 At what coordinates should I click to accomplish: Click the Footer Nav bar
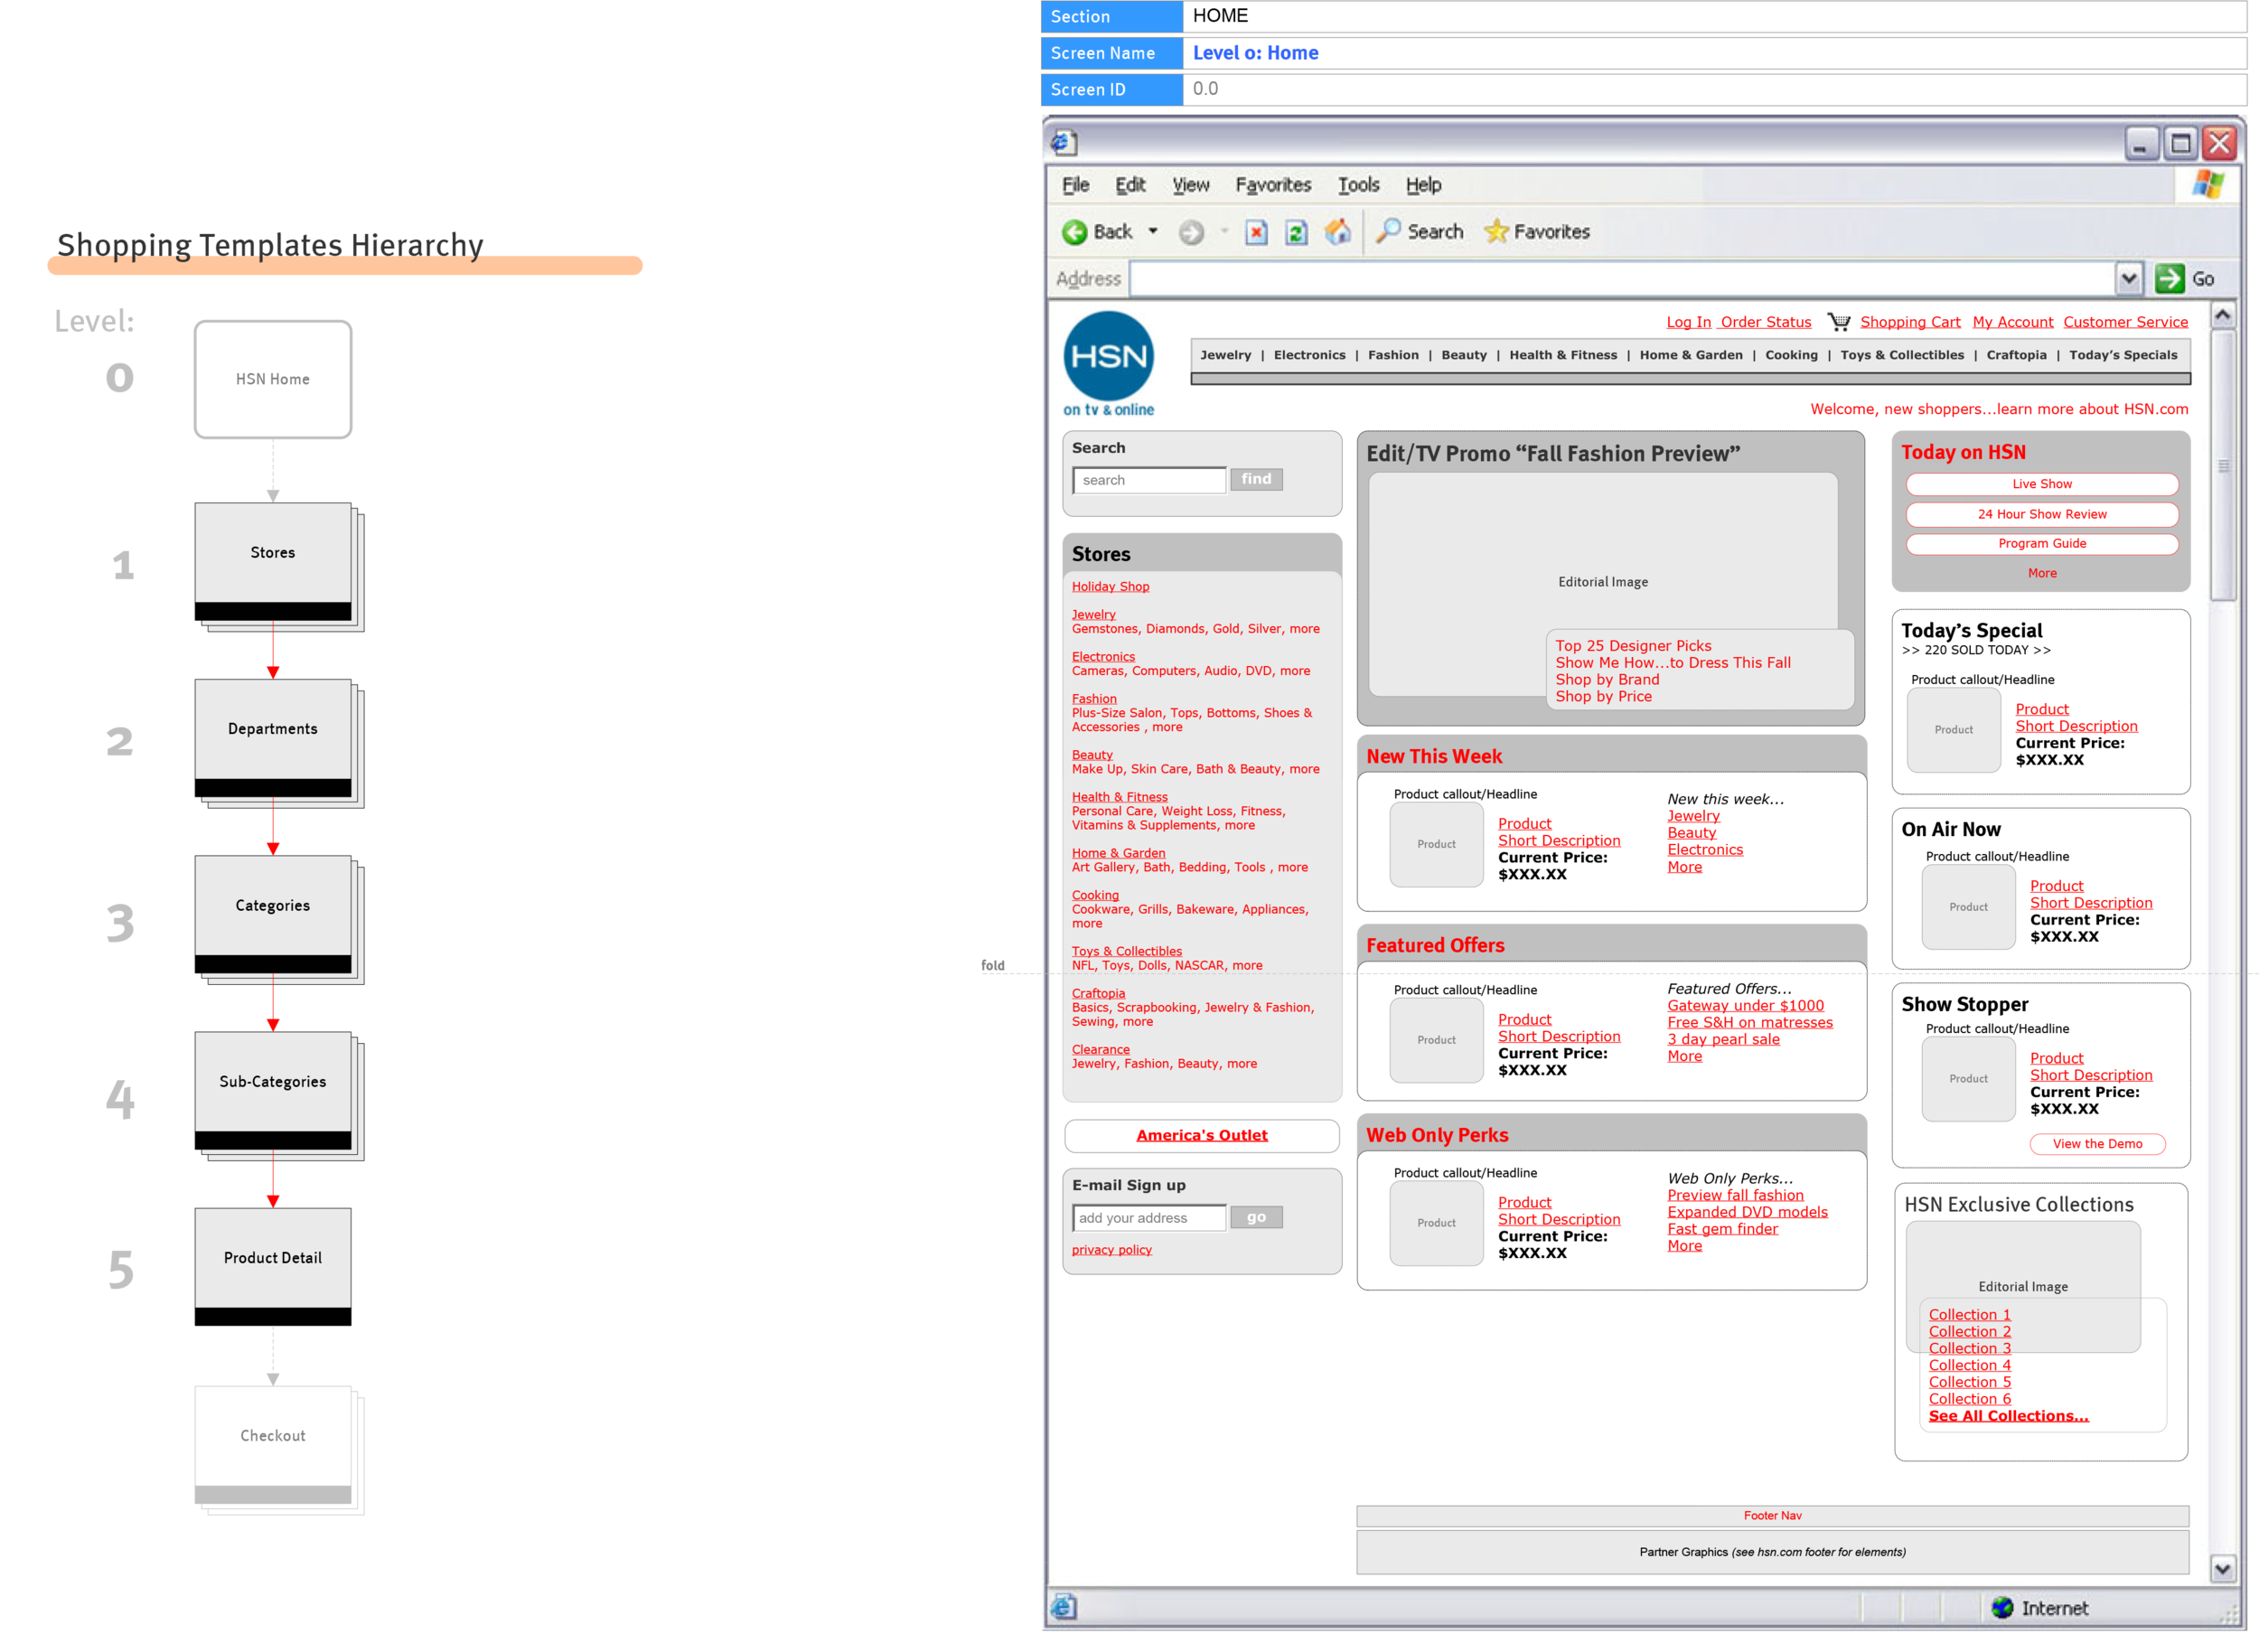[x=1772, y=1516]
